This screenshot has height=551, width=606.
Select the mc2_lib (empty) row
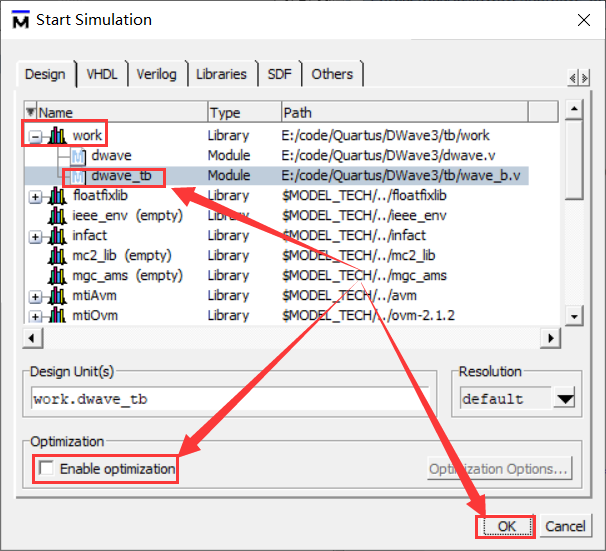coord(122,255)
